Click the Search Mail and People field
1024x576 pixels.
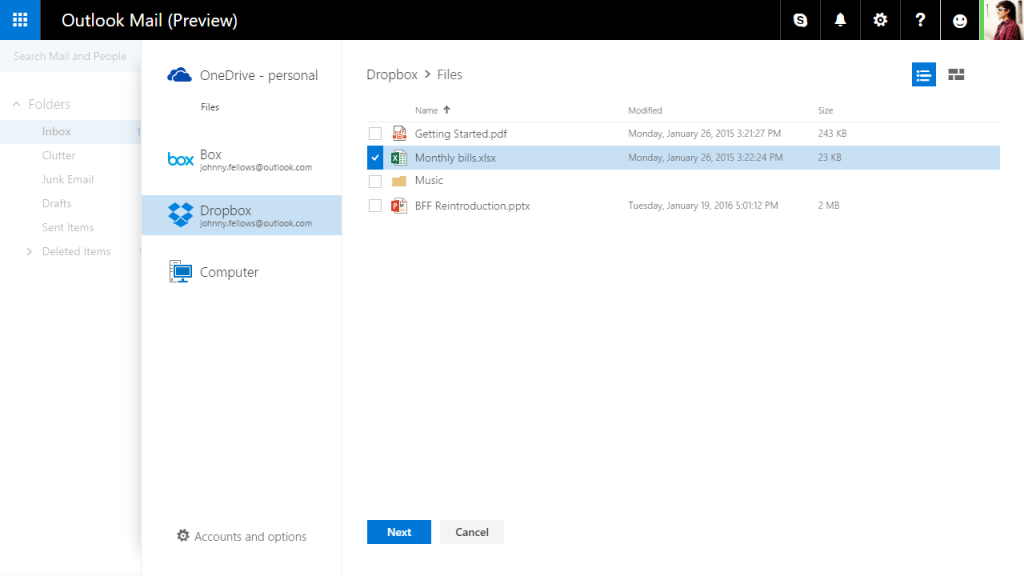(70, 56)
